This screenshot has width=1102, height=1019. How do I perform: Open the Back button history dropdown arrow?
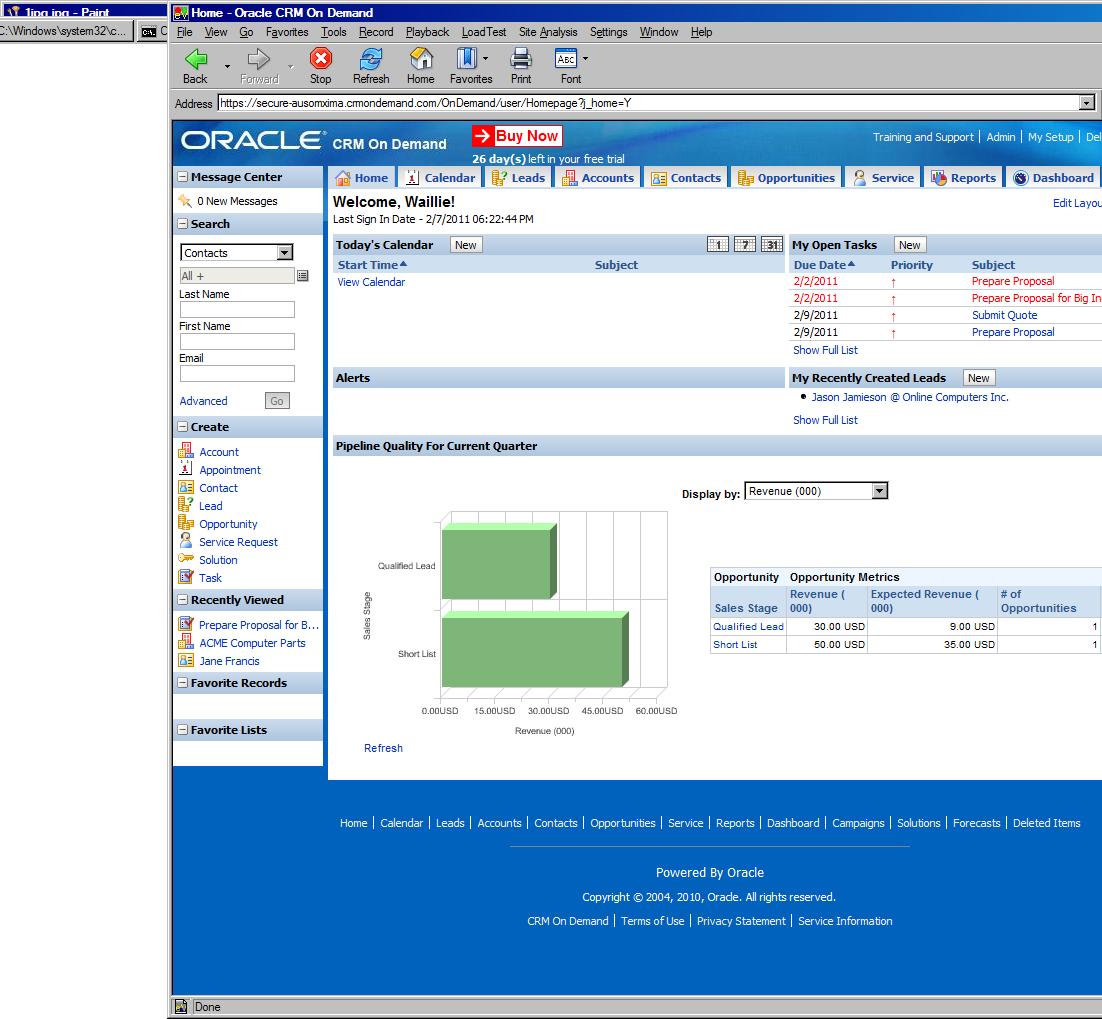click(227, 66)
